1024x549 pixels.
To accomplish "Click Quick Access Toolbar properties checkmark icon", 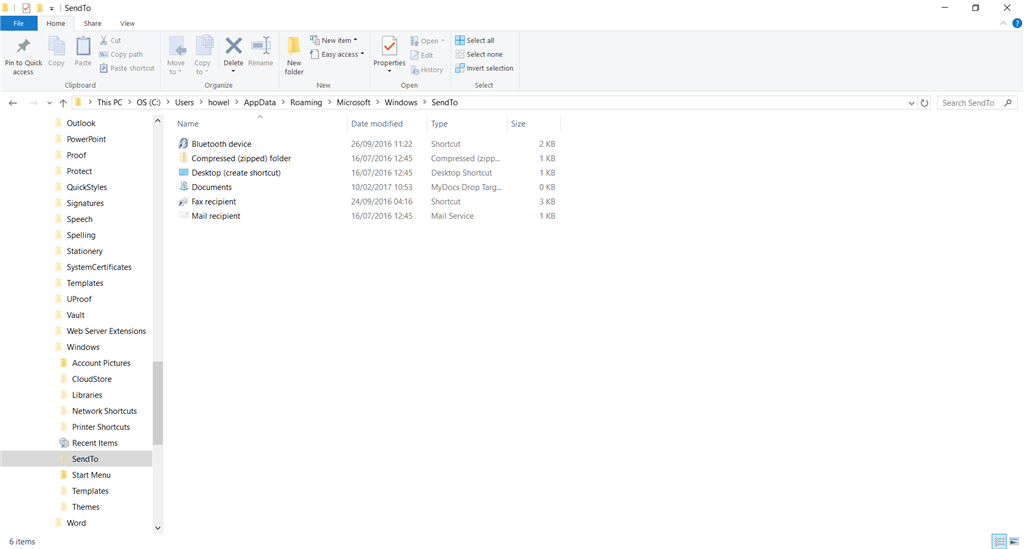I will pyautogui.click(x=26, y=8).
